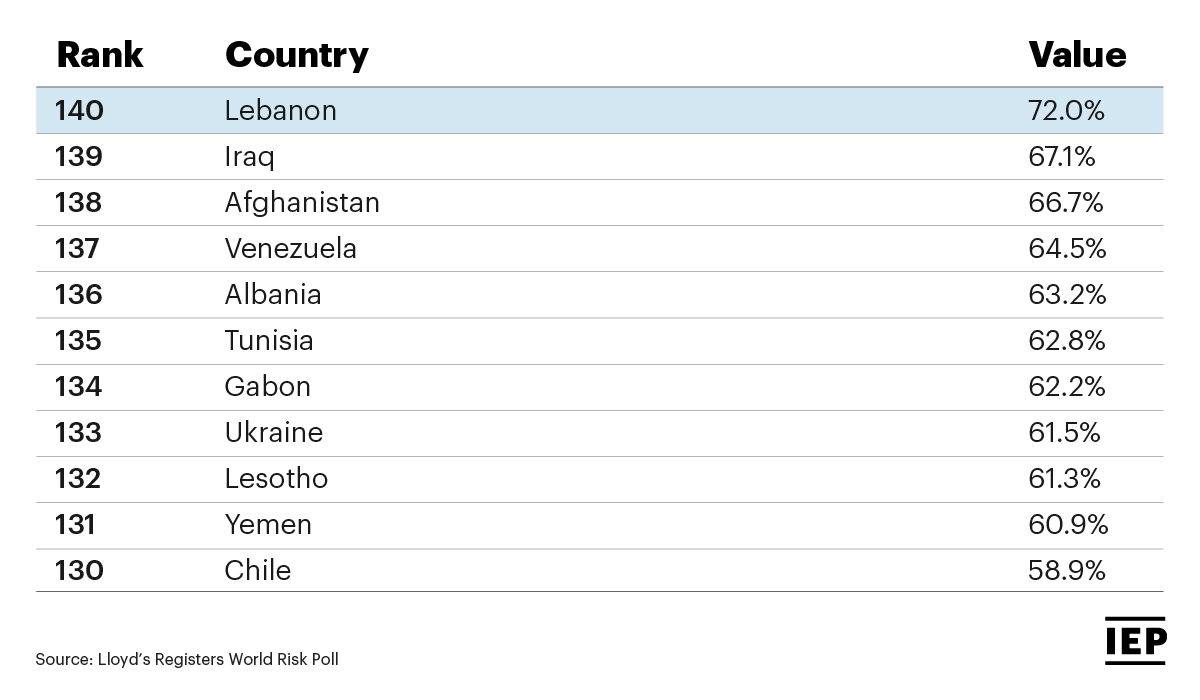The width and height of the screenshot is (1200, 700).
Task: Select Tunisia in the table
Action: [x=269, y=340]
